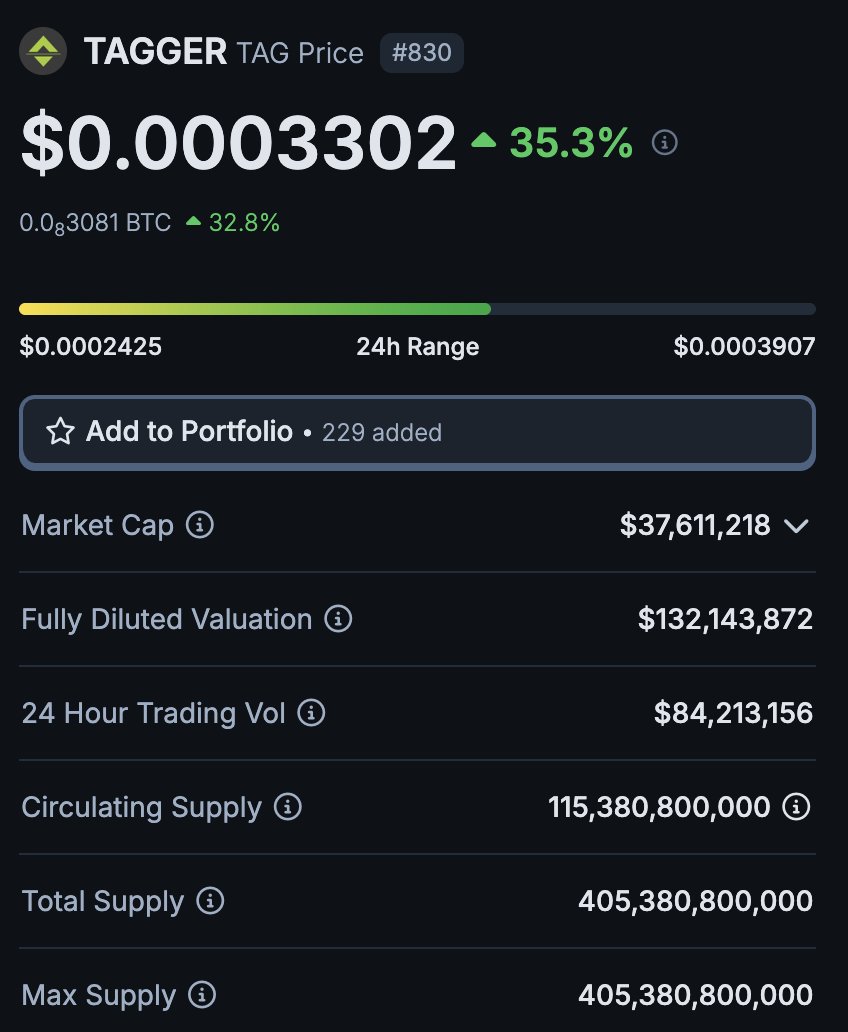Click the $0.0003302 price value
The image size is (848, 1032).
(x=238, y=142)
